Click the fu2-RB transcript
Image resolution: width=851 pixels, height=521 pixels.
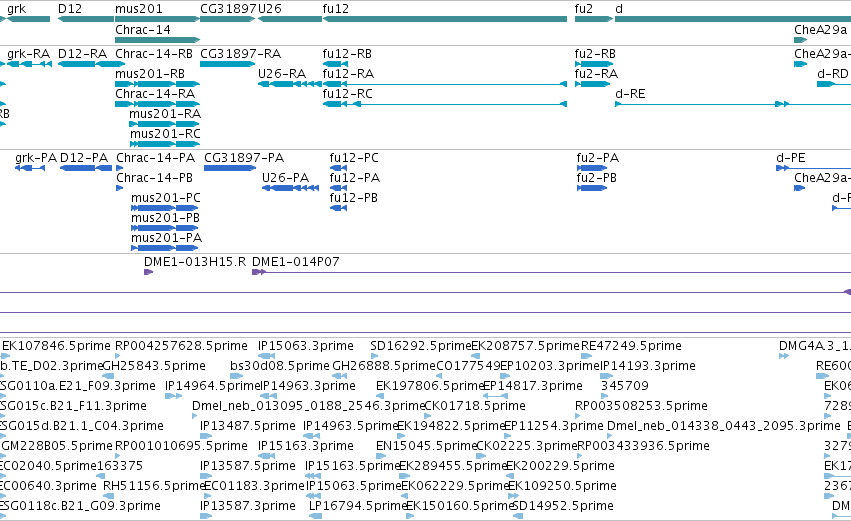click(x=594, y=64)
